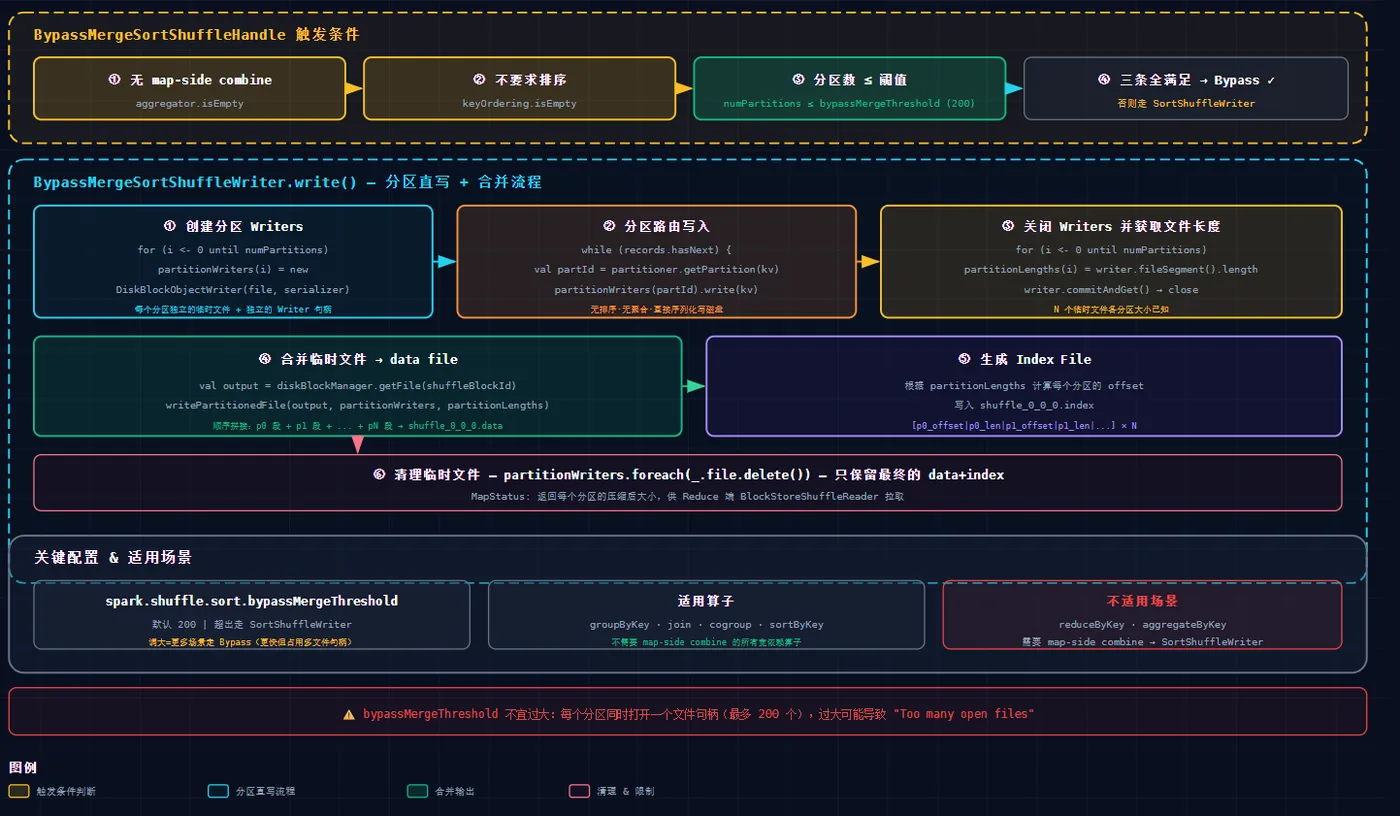Click the '关键配置 & 适用场景' heading

pos(111,557)
